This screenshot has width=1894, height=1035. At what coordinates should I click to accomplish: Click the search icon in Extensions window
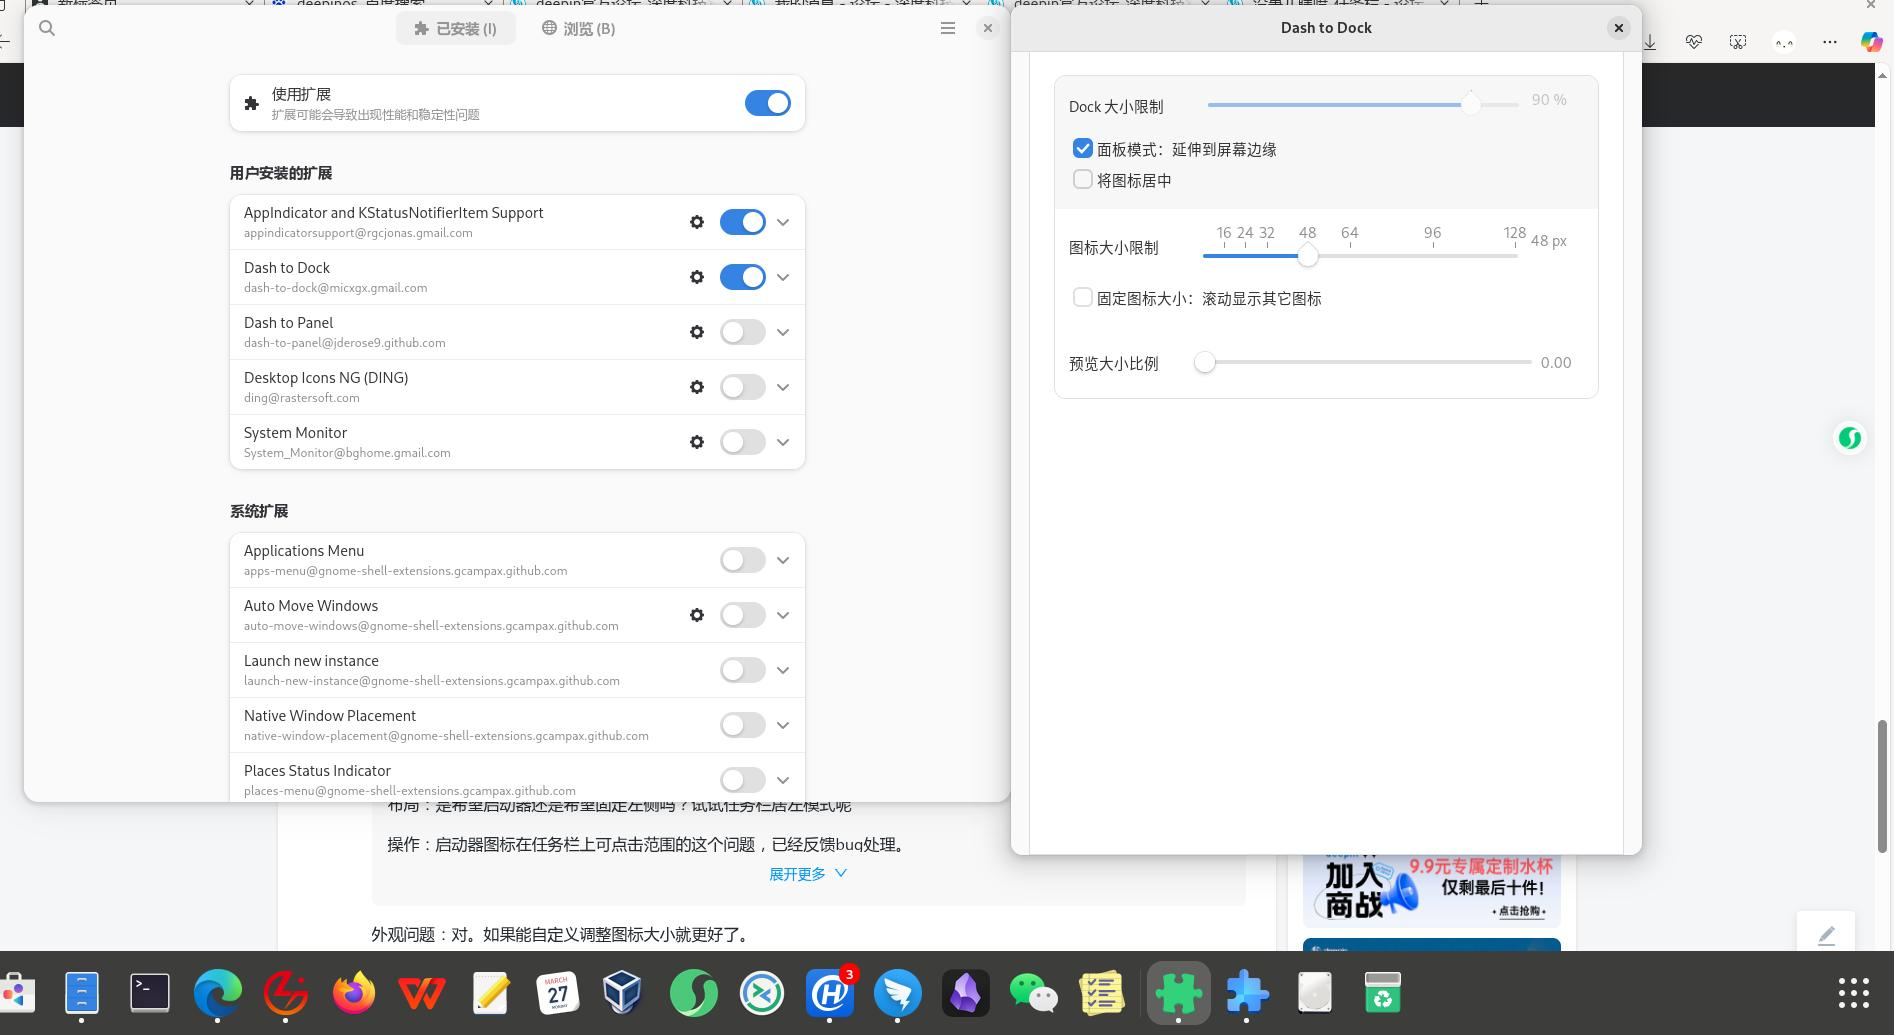tap(47, 28)
